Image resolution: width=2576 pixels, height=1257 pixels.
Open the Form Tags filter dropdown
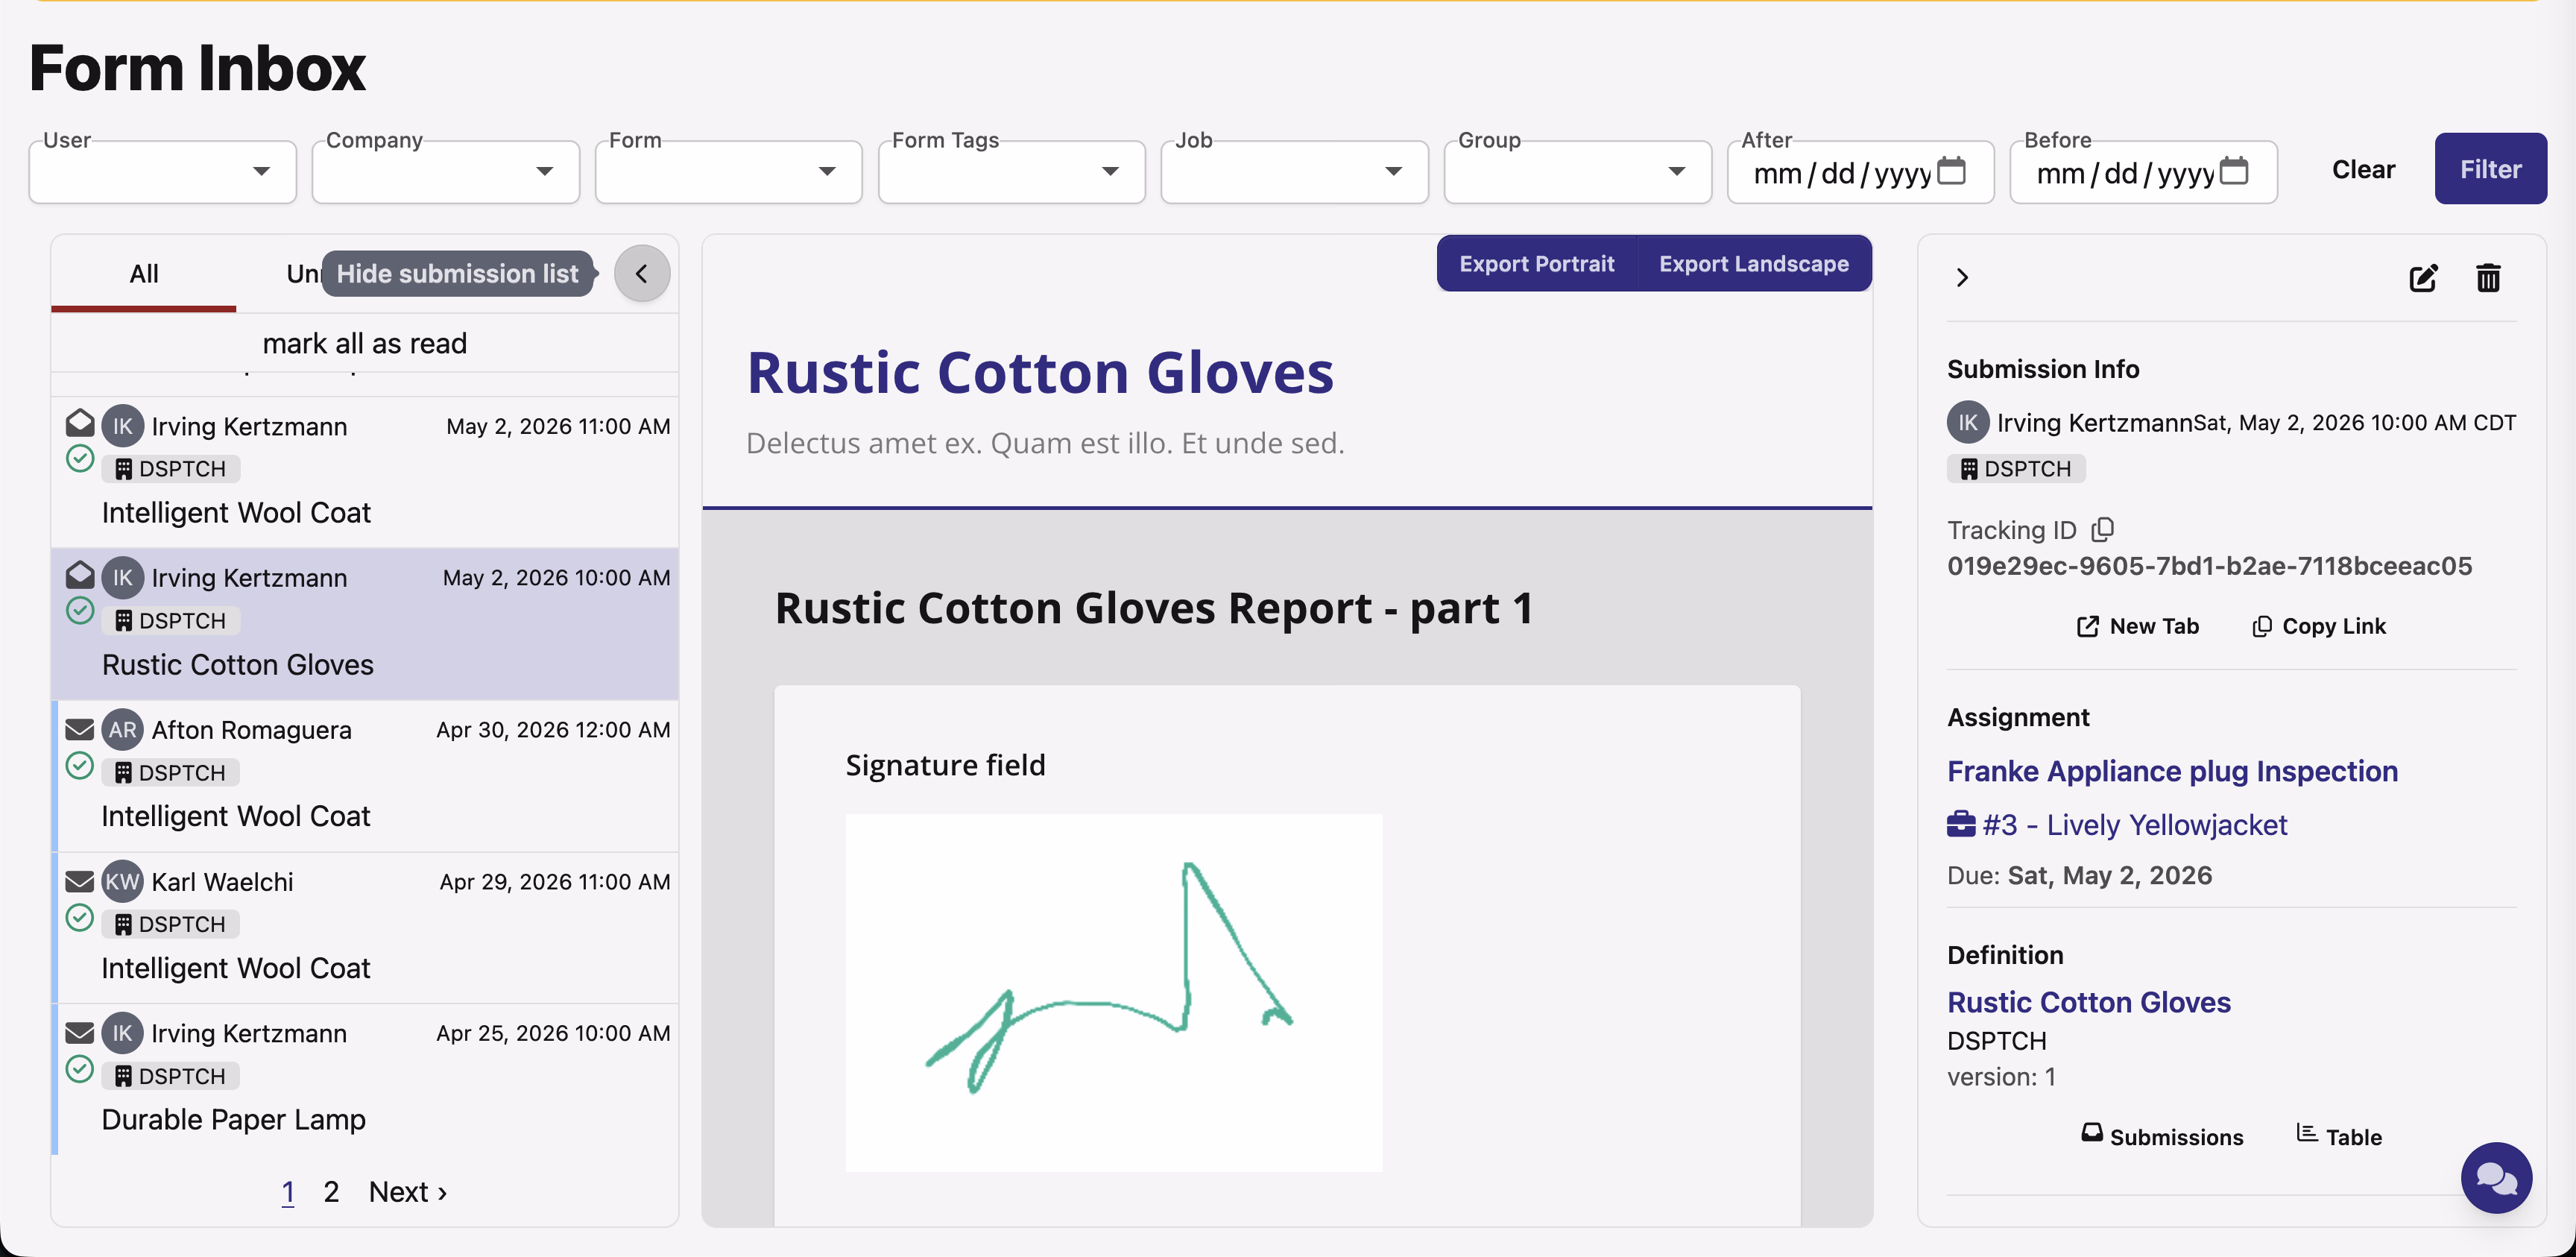[1012, 172]
